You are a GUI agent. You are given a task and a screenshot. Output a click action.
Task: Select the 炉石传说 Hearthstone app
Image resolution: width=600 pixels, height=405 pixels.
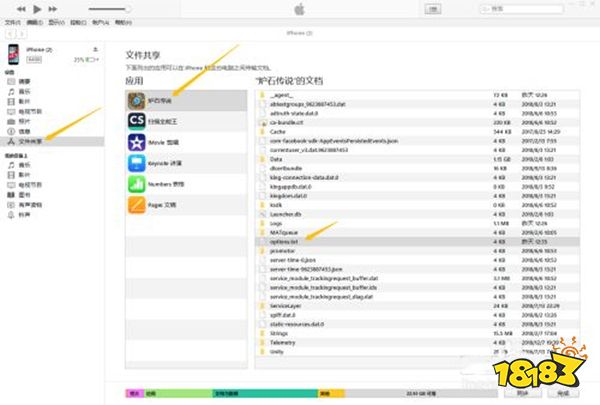(186, 101)
